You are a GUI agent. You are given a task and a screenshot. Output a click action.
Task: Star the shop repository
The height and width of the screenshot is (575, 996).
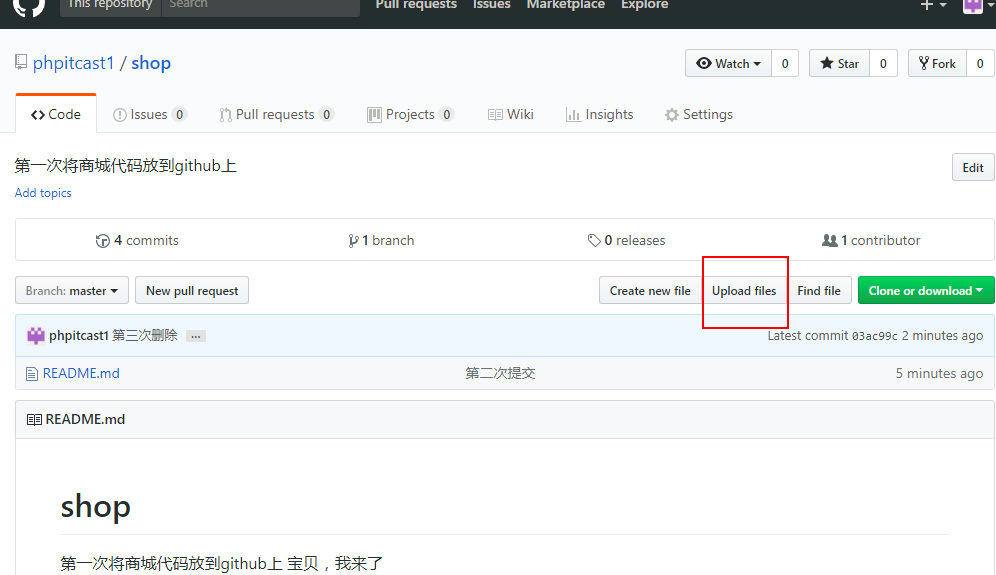pos(839,64)
